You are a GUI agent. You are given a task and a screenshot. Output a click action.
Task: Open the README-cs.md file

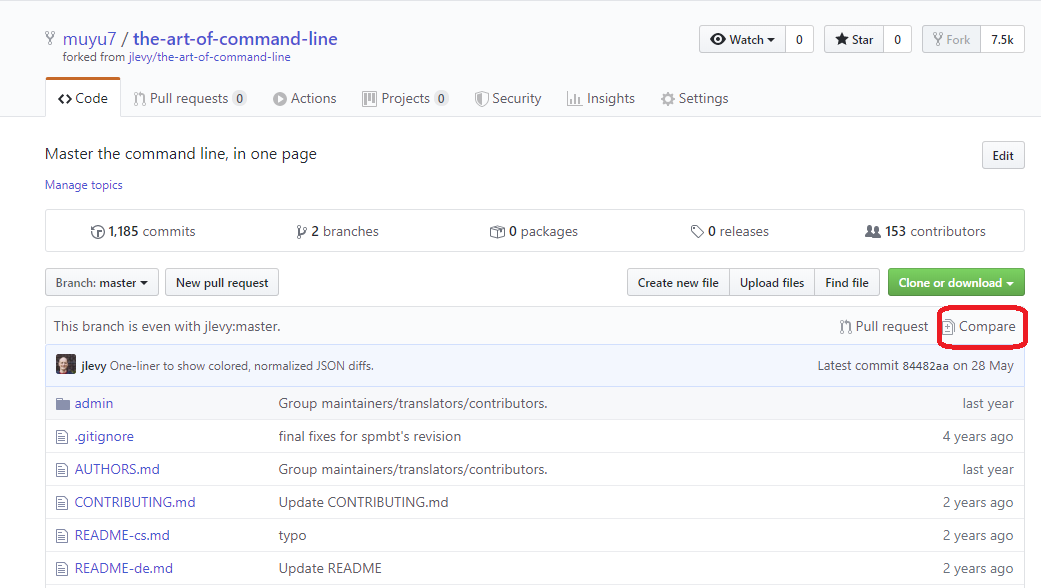click(x=122, y=535)
